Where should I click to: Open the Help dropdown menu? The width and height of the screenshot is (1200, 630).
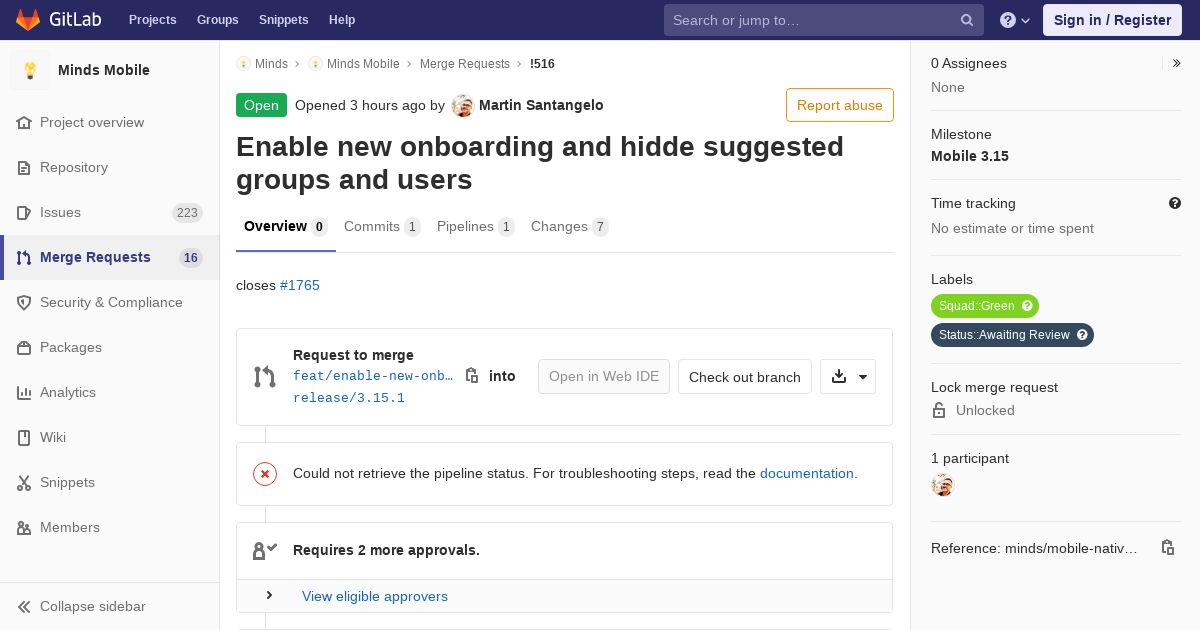coord(1015,20)
